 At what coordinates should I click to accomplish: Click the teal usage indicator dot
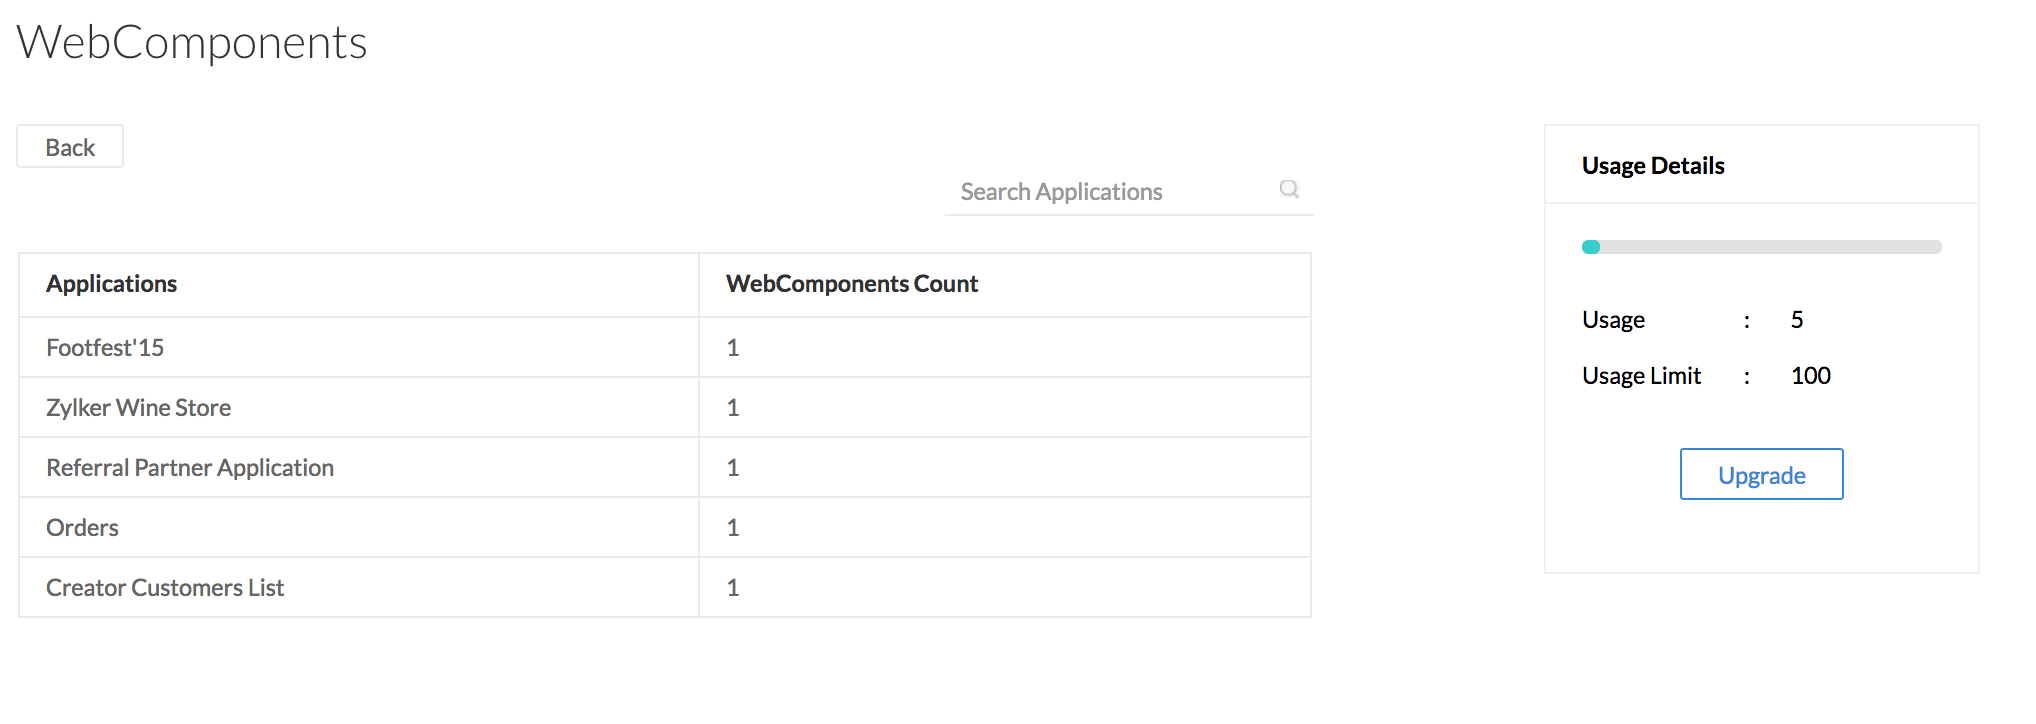1591,247
